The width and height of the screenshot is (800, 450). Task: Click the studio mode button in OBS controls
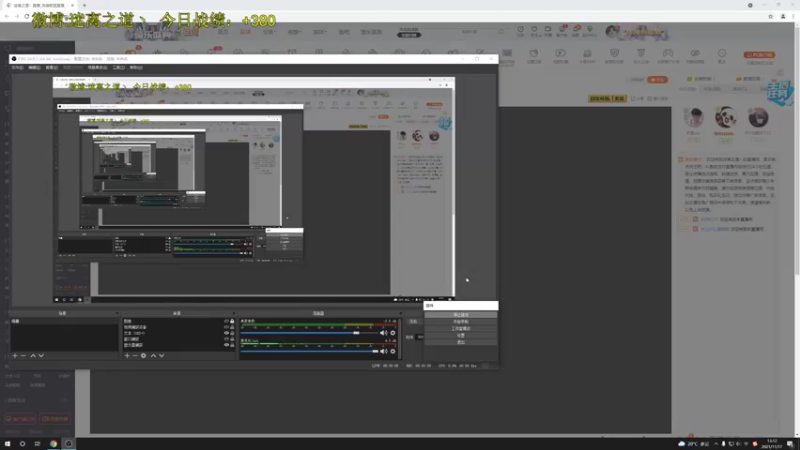click(x=461, y=329)
